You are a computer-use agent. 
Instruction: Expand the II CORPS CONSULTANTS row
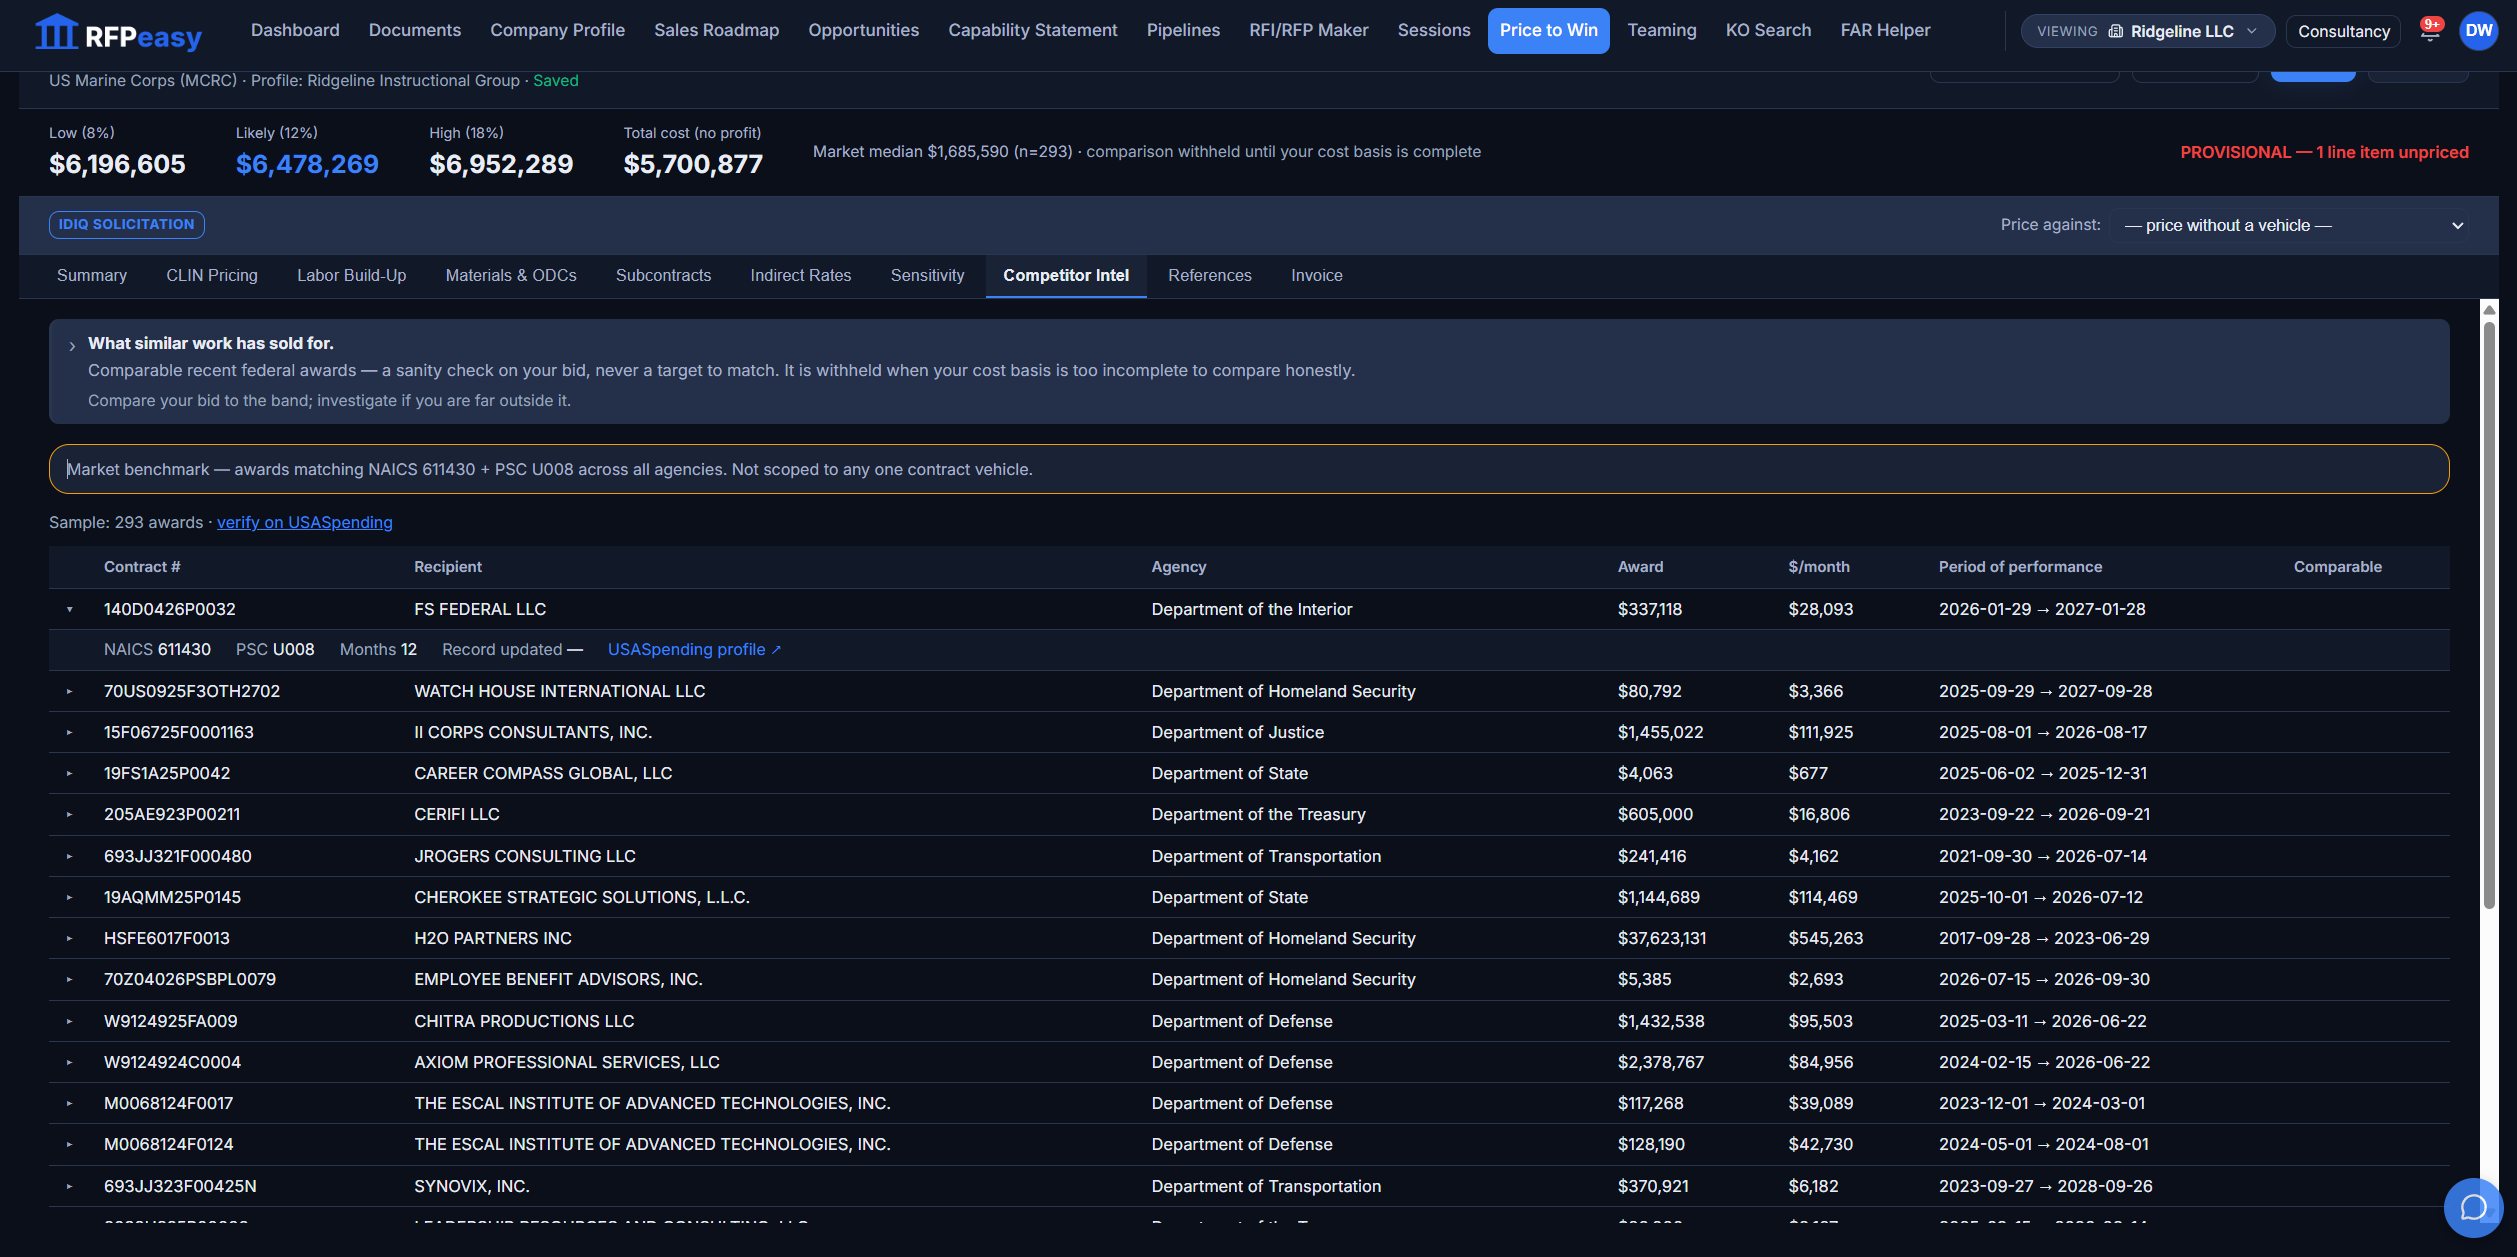tap(70, 733)
